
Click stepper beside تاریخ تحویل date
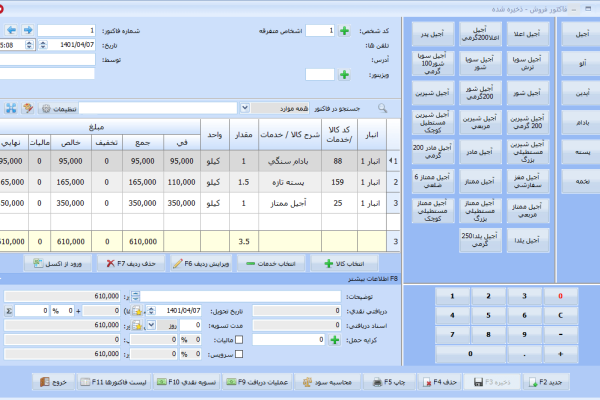click(151, 311)
